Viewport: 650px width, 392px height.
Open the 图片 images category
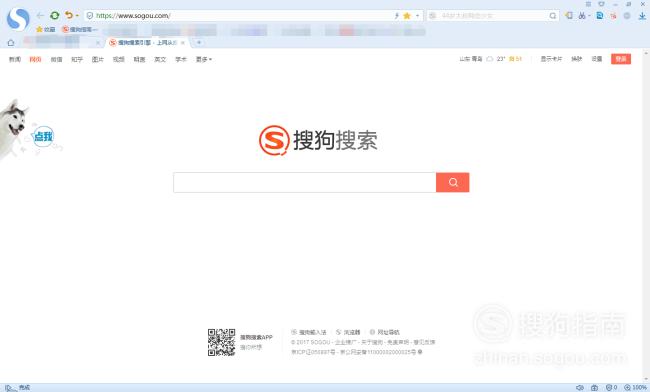(x=98, y=59)
